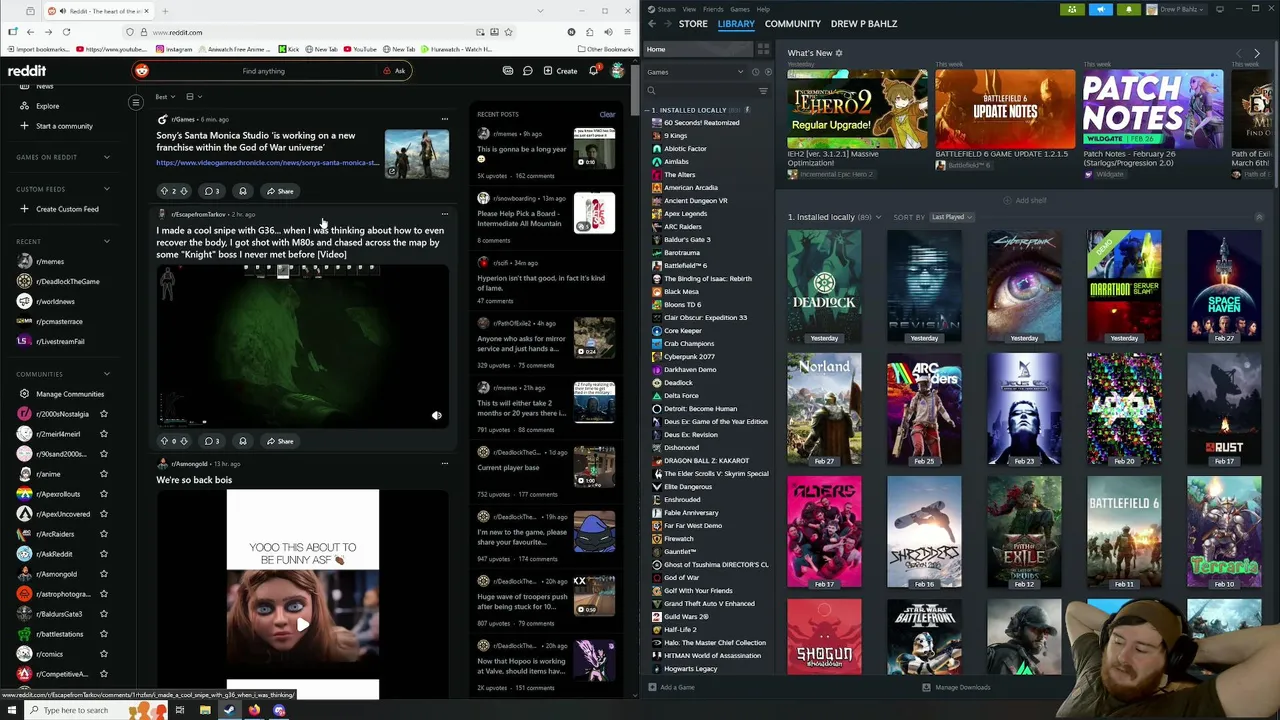This screenshot has width=1280, height=720.
Task: Favorite r/ApexUncovered with star
Action: point(103,514)
